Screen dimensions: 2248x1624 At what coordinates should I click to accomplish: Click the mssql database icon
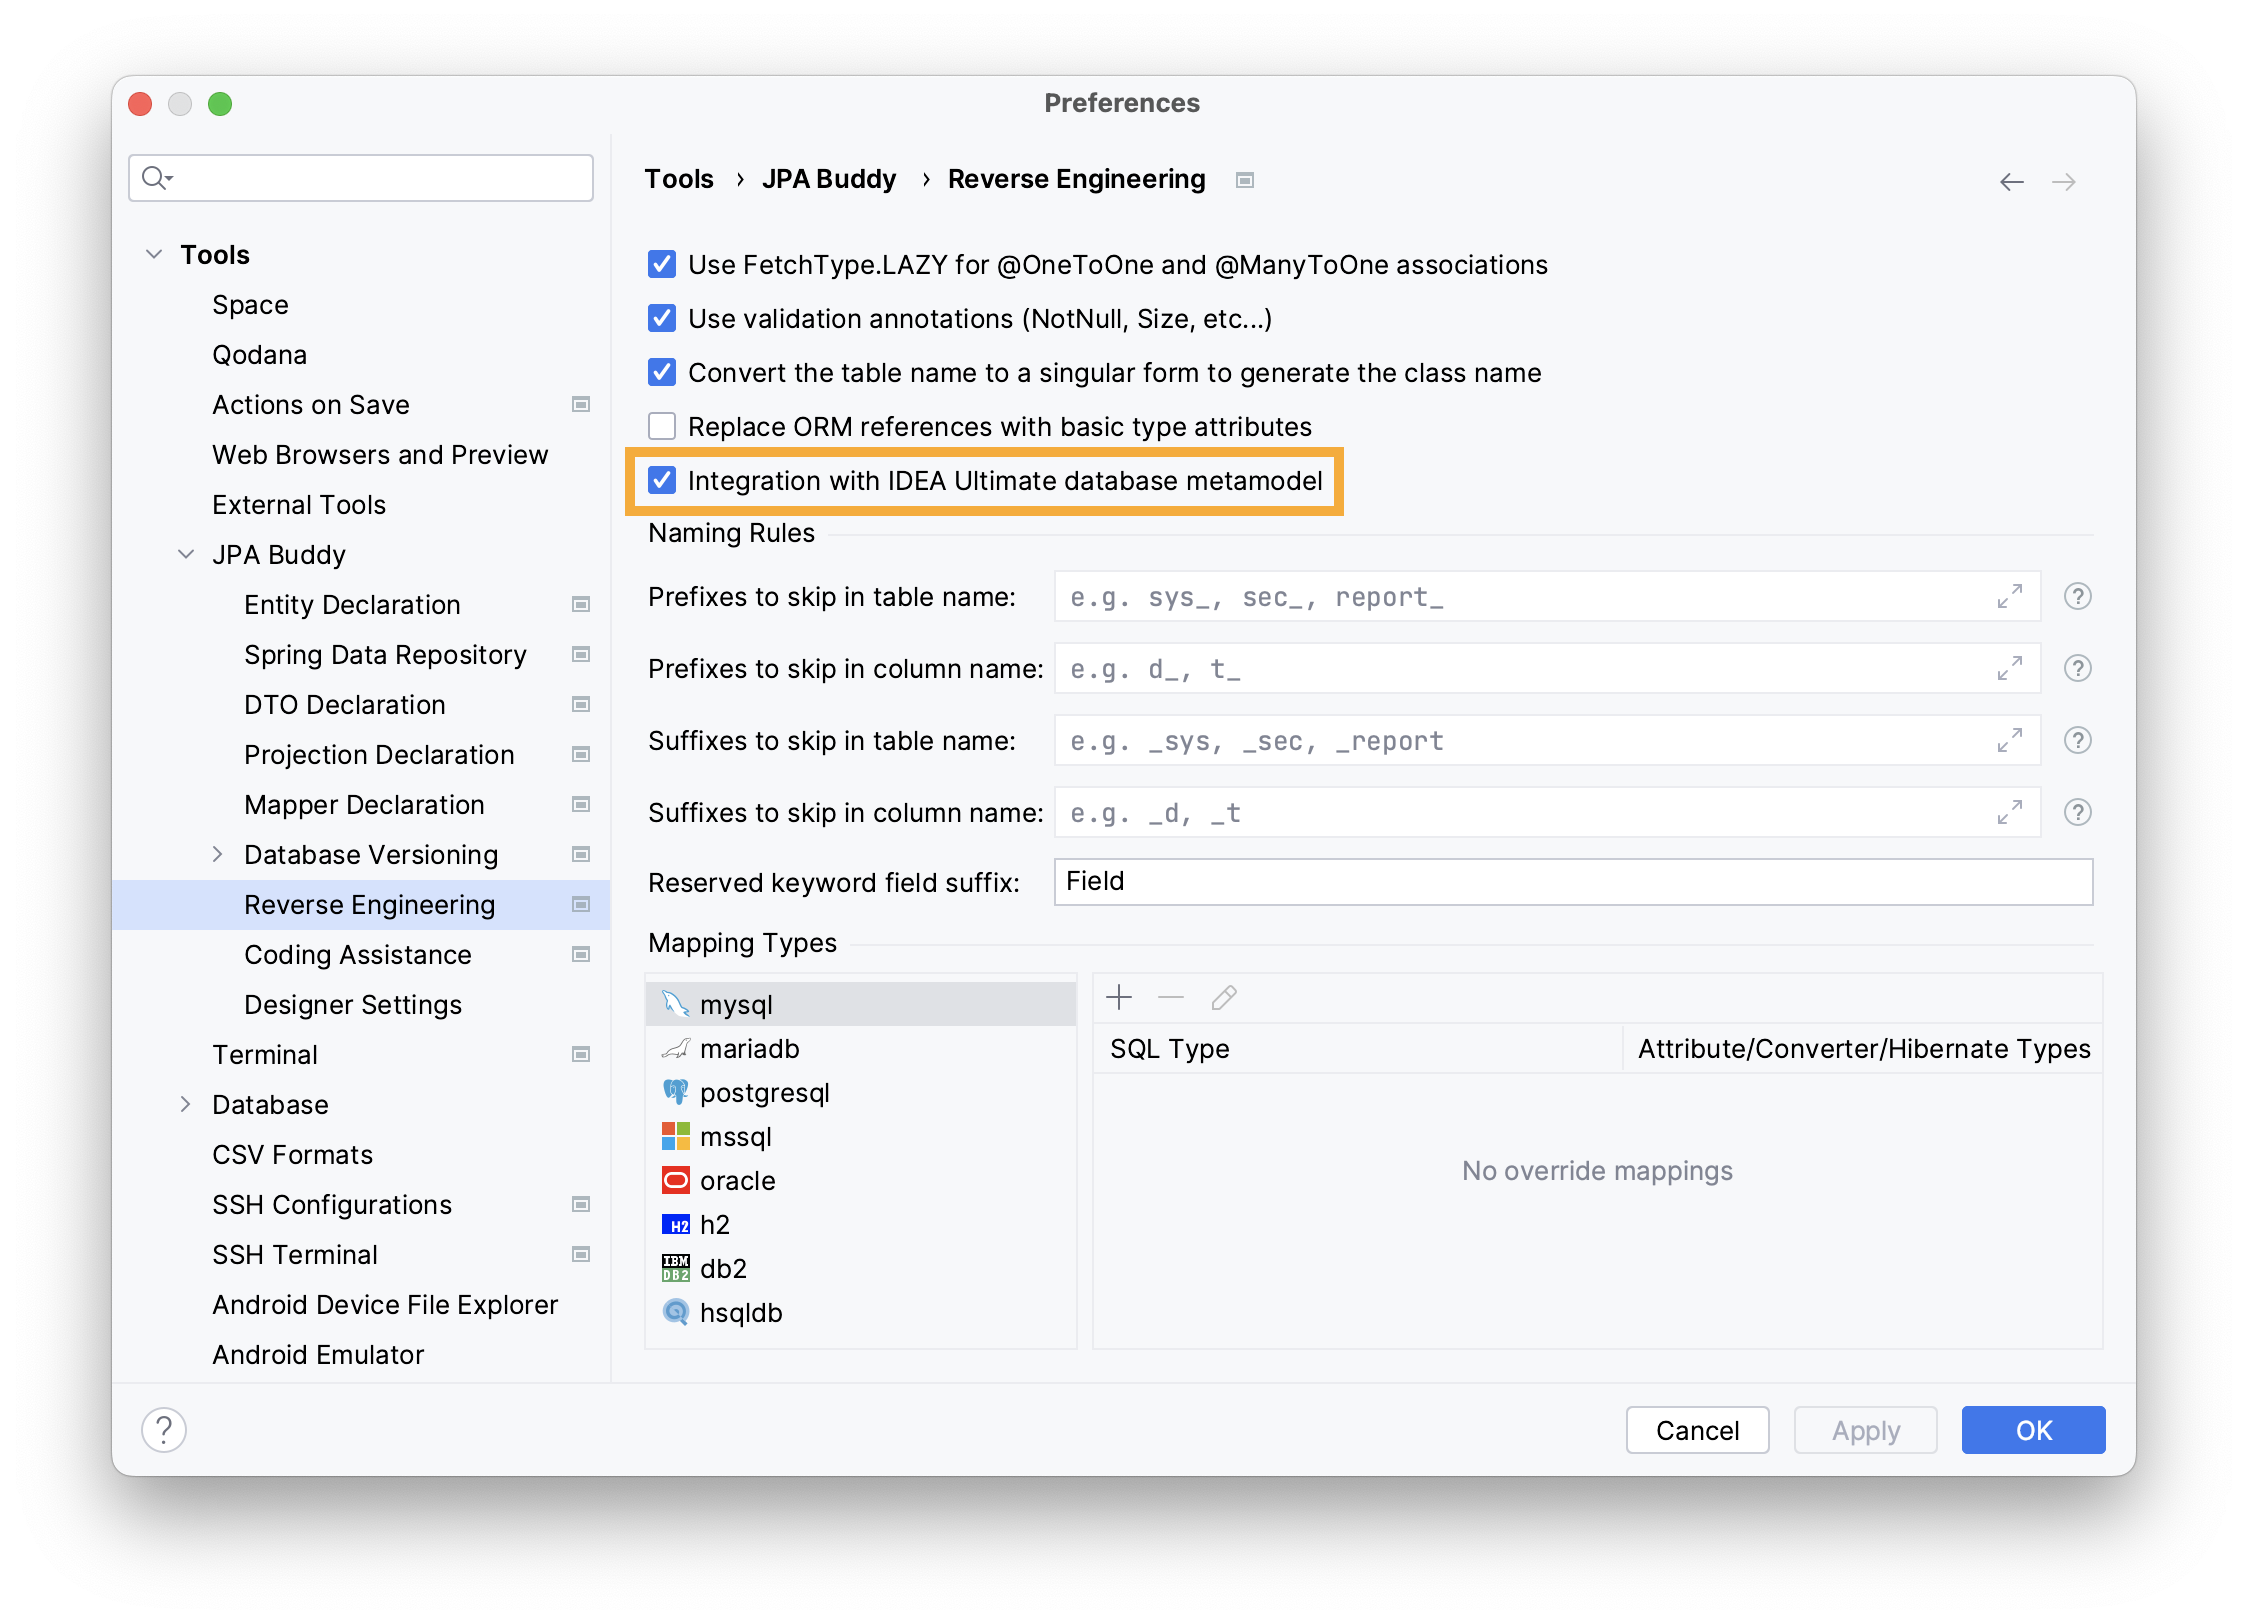coord(677,1135)
